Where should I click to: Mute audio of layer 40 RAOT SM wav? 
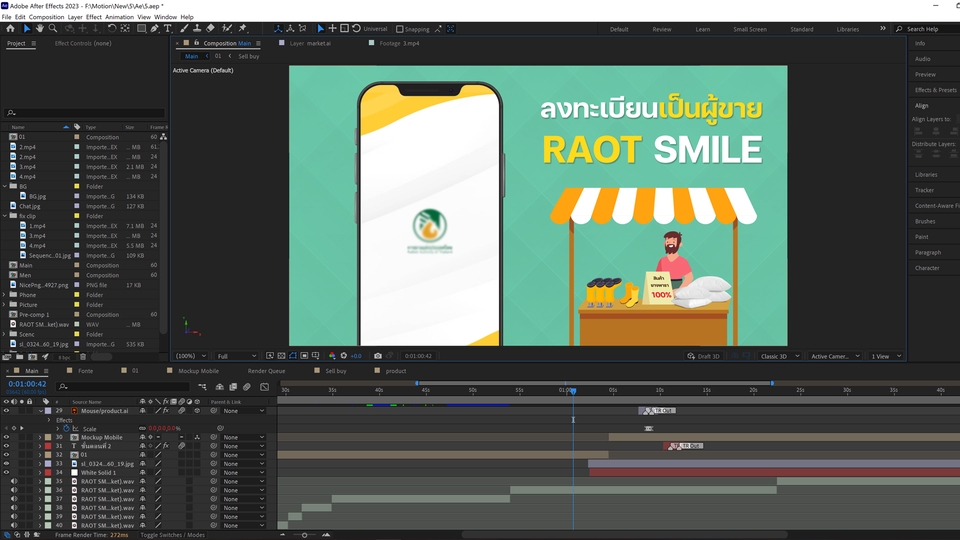point(13,525)
